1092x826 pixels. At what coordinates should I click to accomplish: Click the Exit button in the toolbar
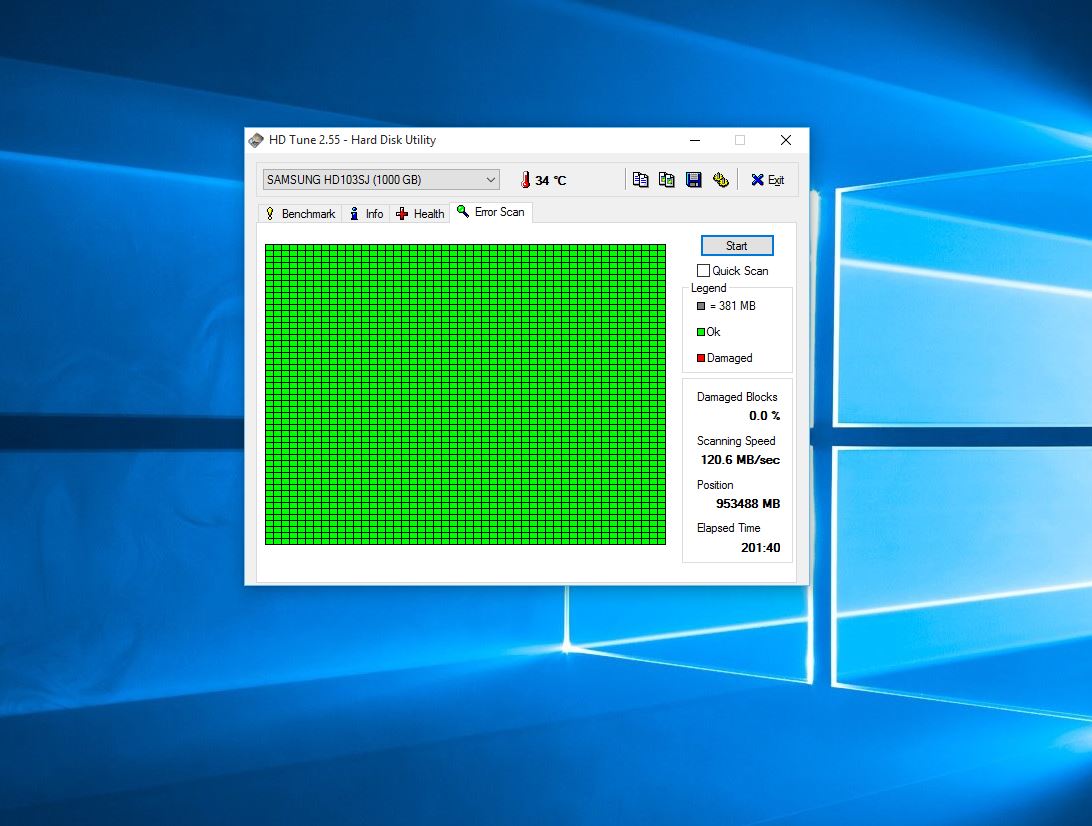click(767, 180)
